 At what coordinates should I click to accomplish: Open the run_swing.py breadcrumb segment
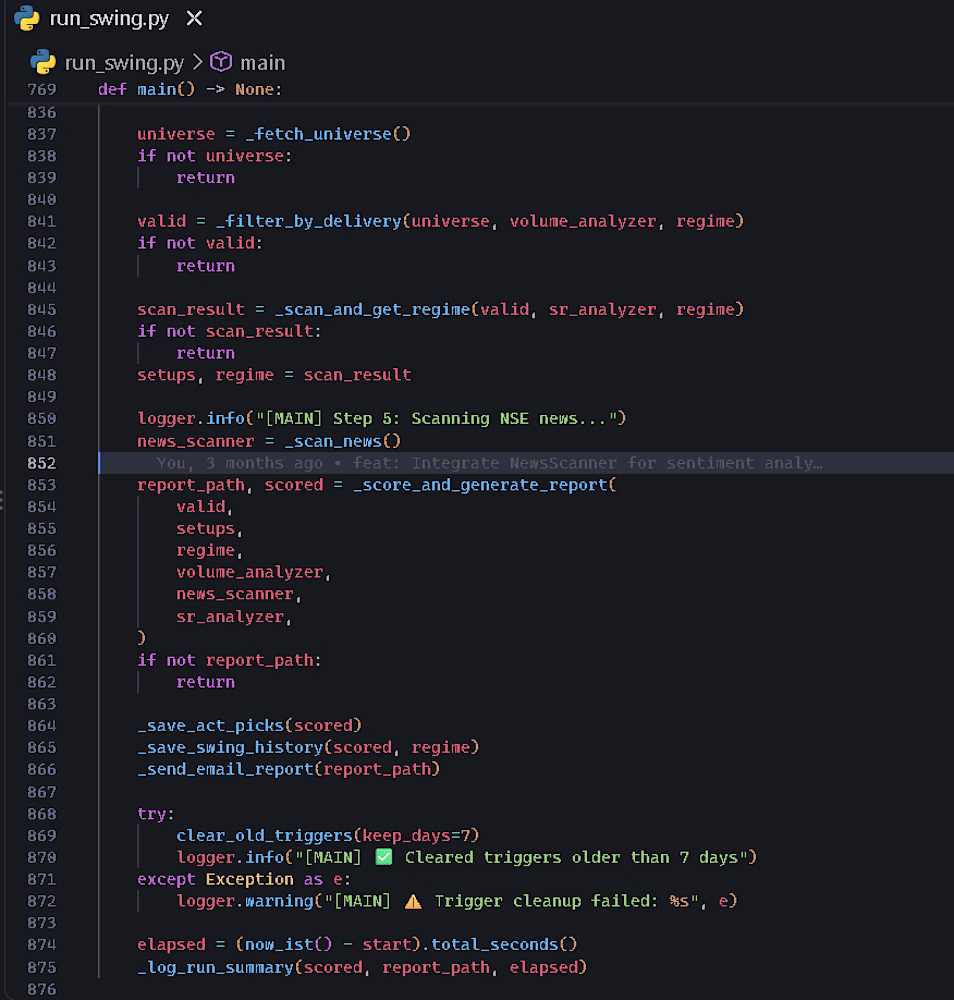click(x=124, y=62)
